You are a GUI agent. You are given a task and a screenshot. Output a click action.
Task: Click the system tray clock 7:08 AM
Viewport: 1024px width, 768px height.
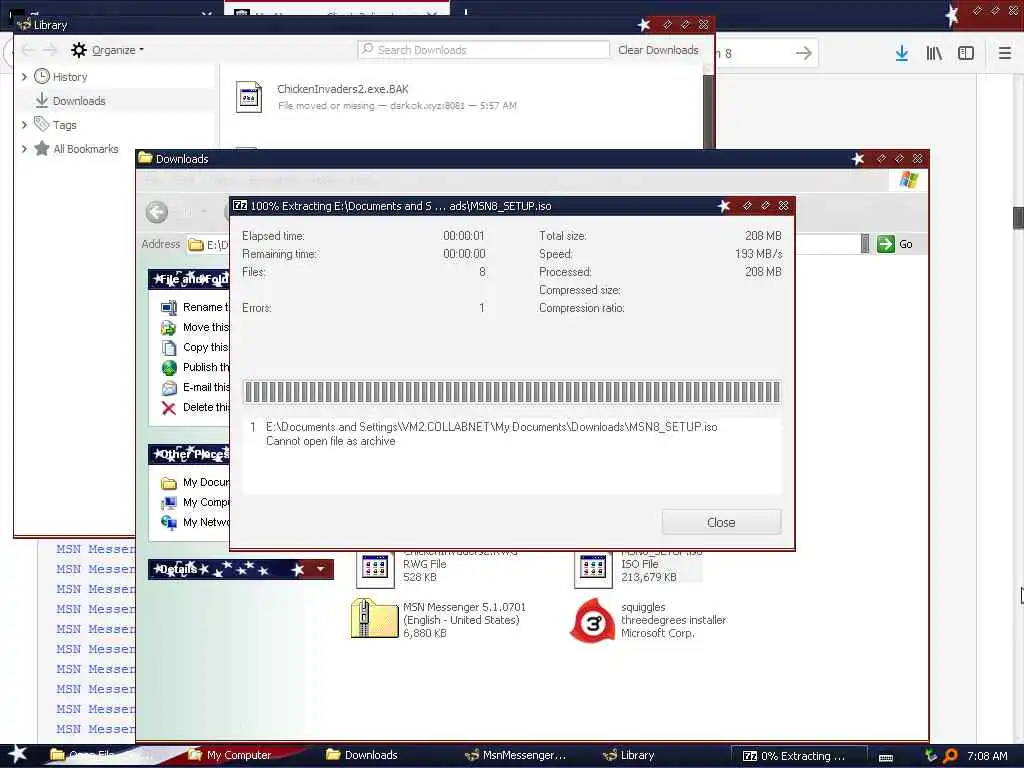coord(987,756)
